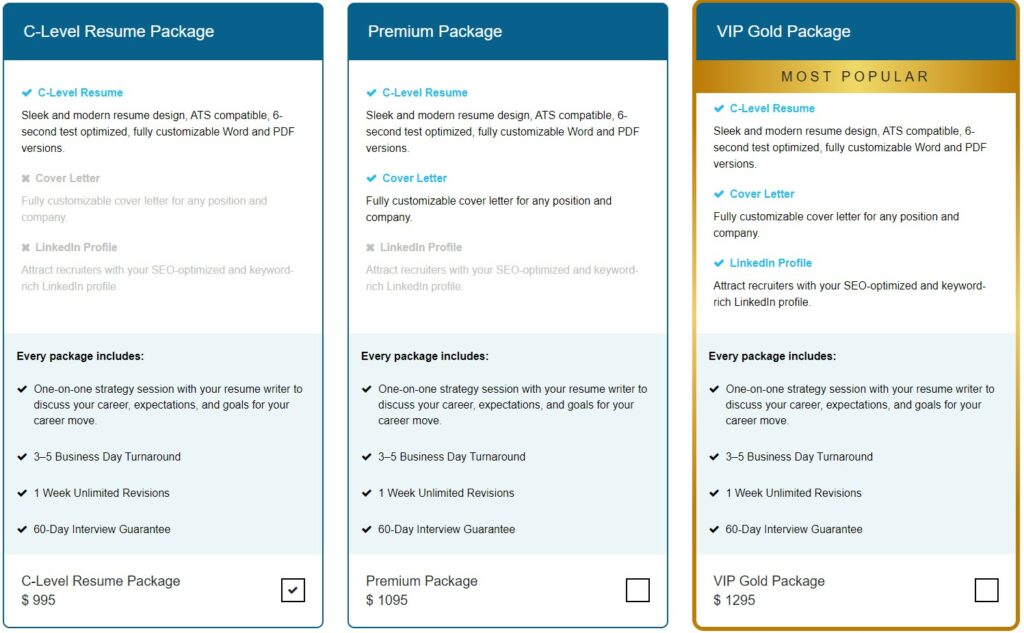Click the VIP Gold Package header bar
The height and width of the screenshot is (633, 1024).
click(855, 31)
